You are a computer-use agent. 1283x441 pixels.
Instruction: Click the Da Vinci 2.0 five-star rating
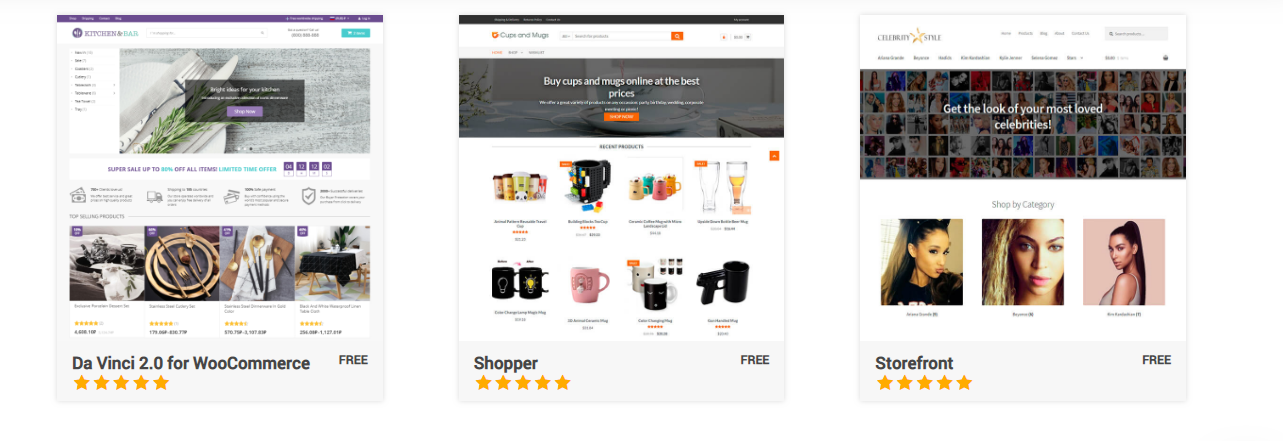(120, 383)
